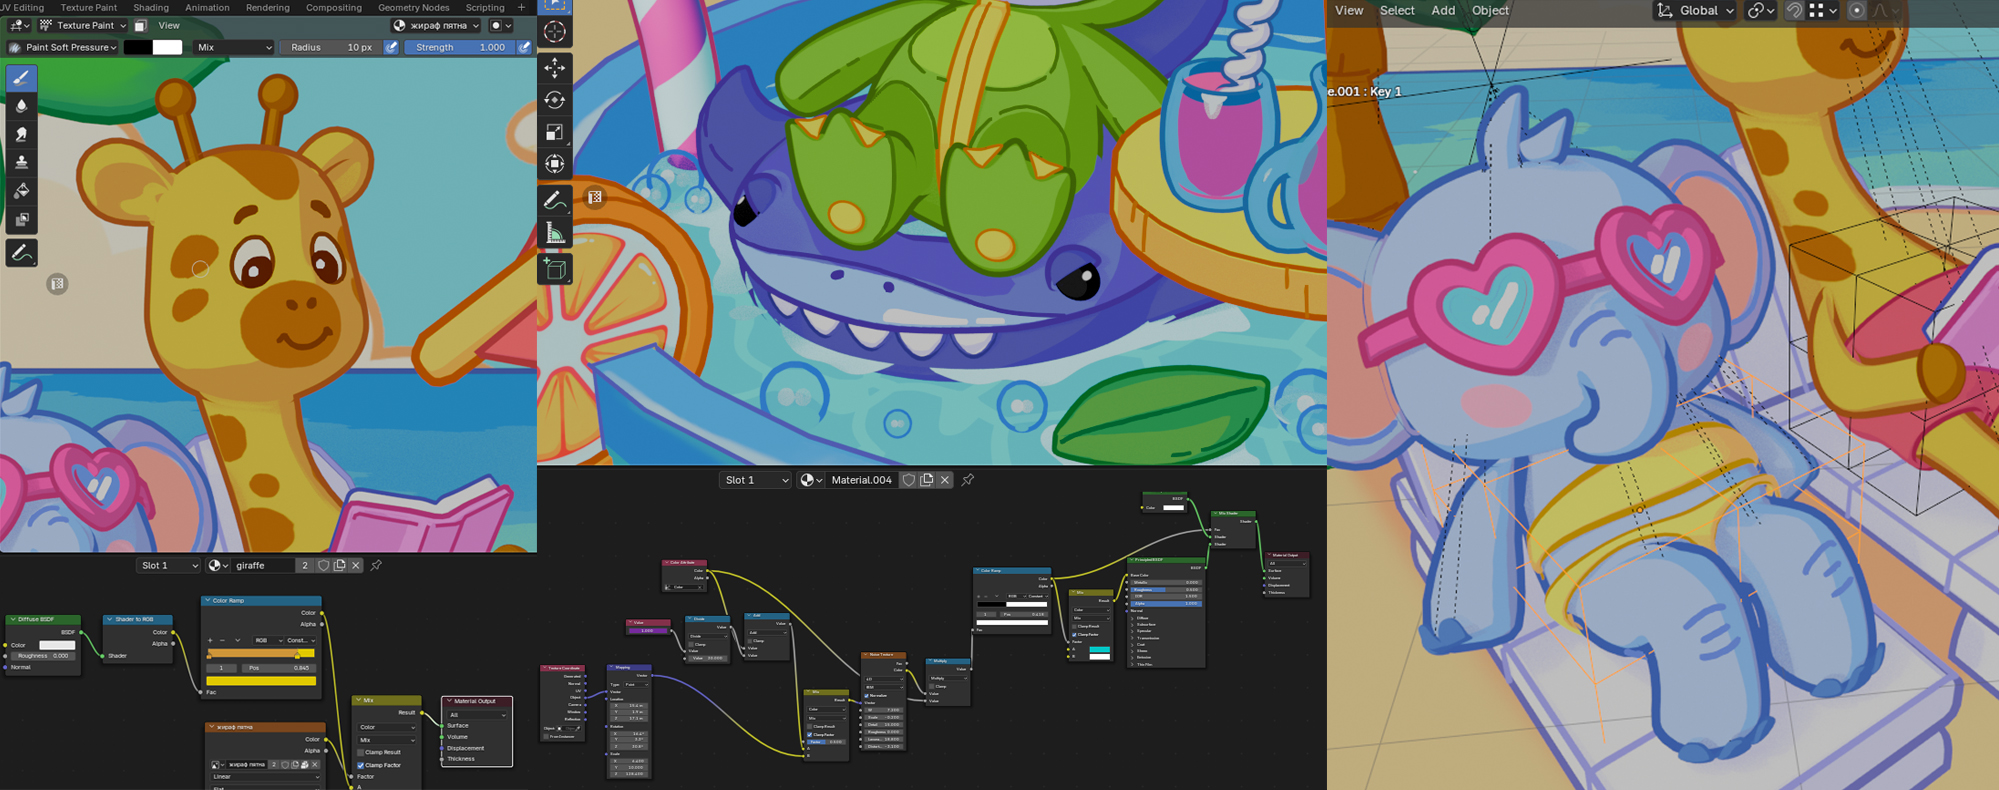Select the Scale tool in middle viewport

click(555, 132)
